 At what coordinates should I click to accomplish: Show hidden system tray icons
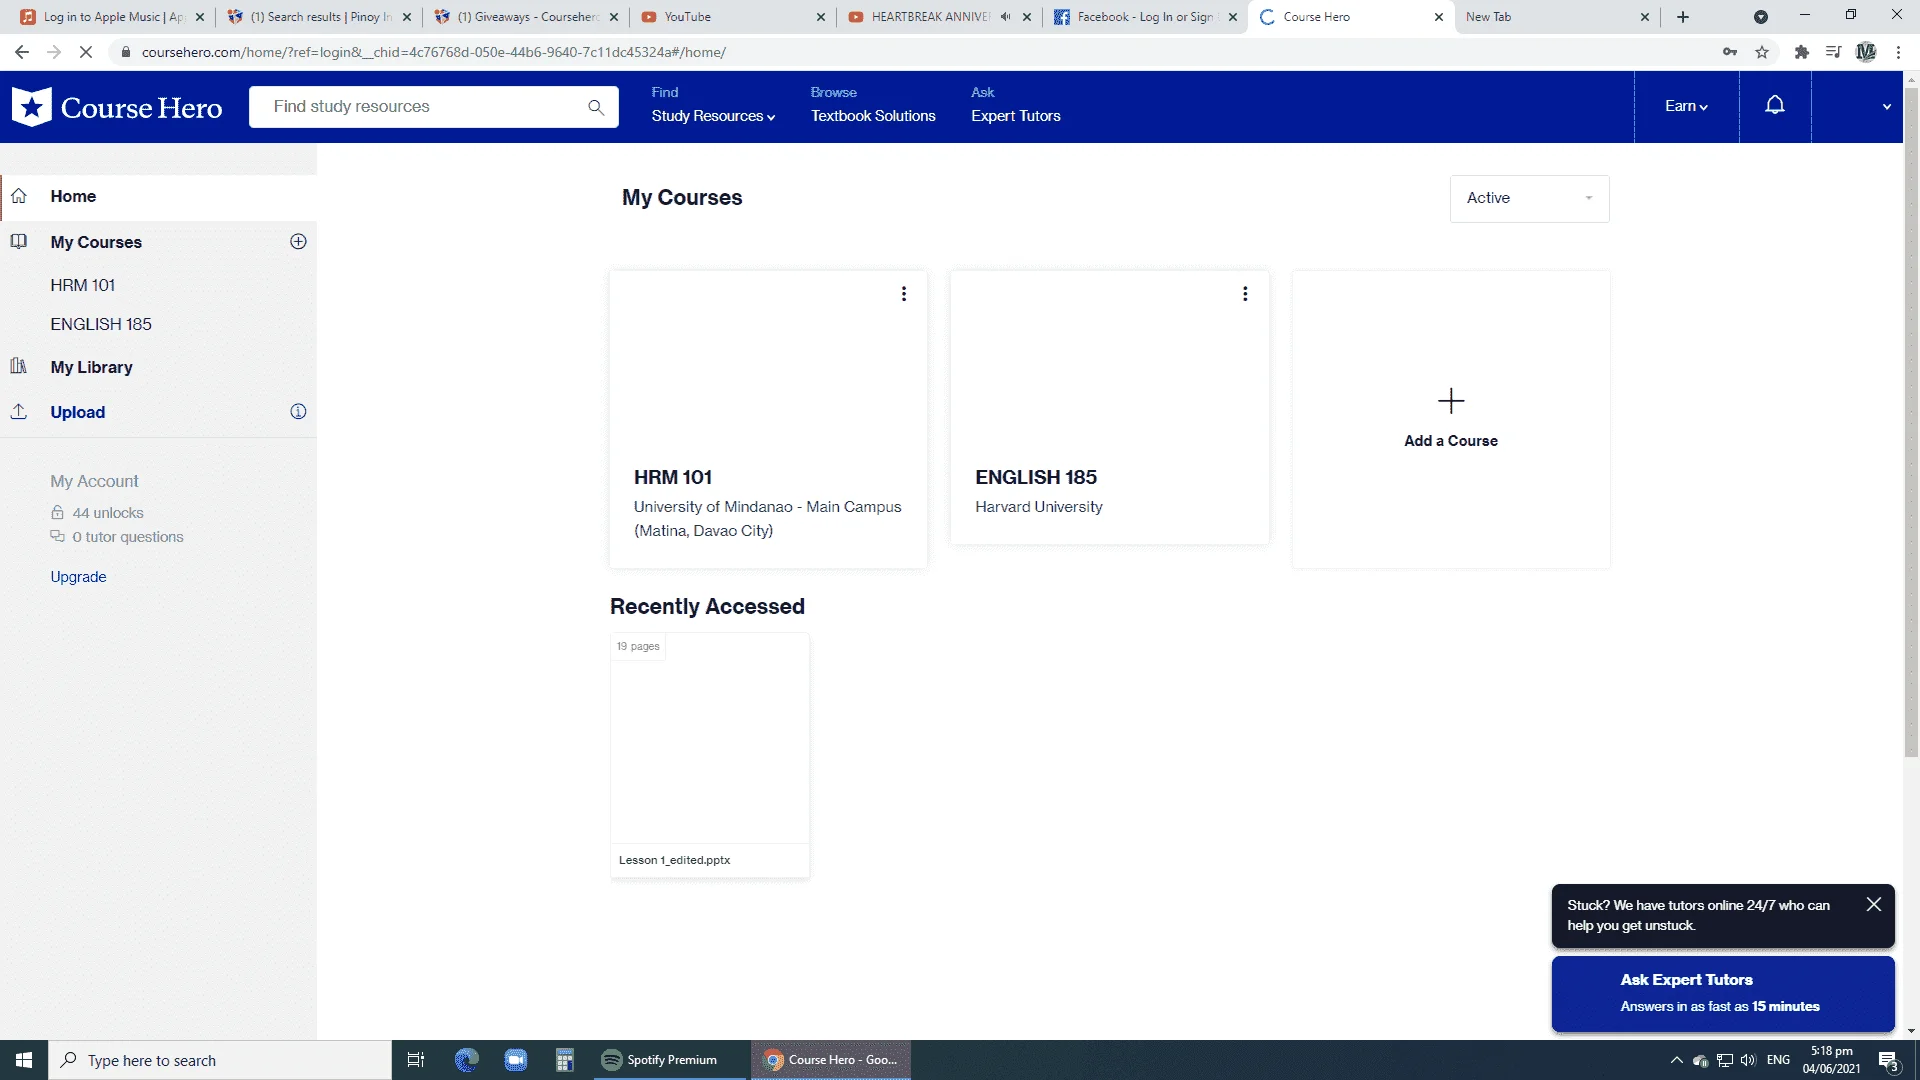(1676, 1060)
